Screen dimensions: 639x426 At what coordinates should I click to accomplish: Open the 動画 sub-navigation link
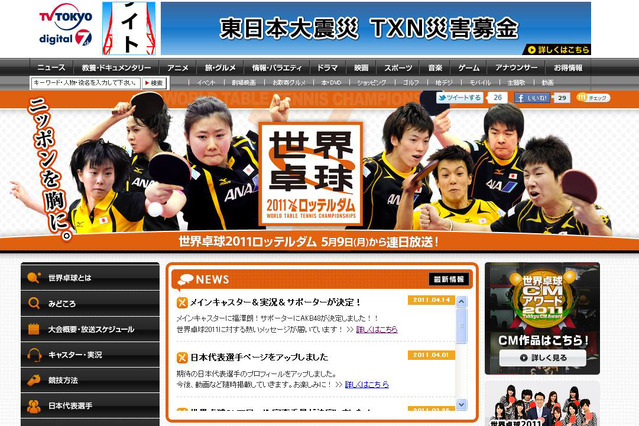pyautogui.click(x=547, y=83)
